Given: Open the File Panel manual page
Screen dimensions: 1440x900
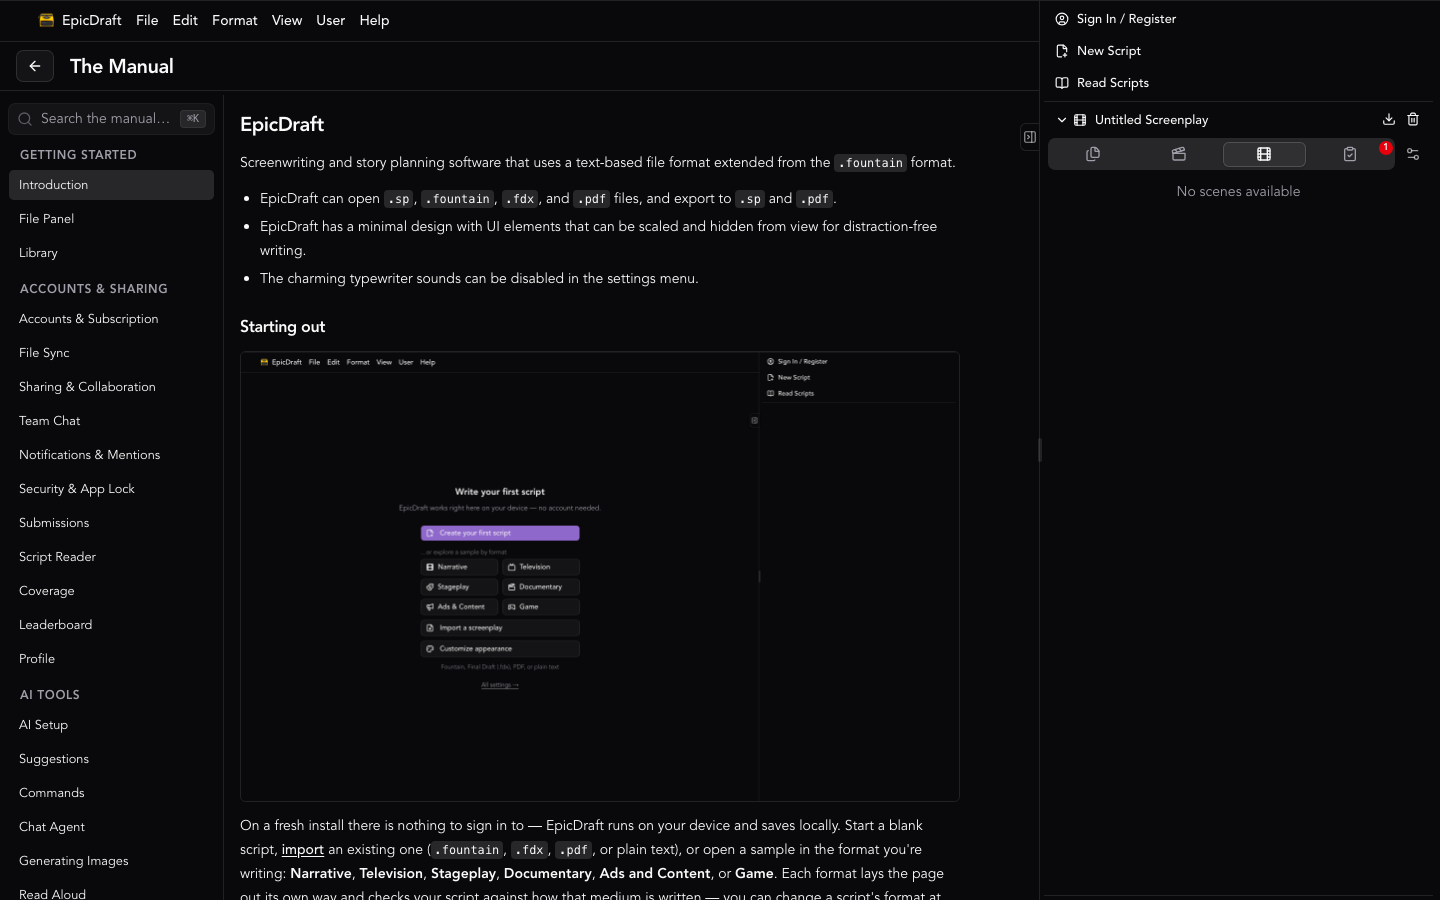Looking at the screenshot, I should (x=111, y=219).
